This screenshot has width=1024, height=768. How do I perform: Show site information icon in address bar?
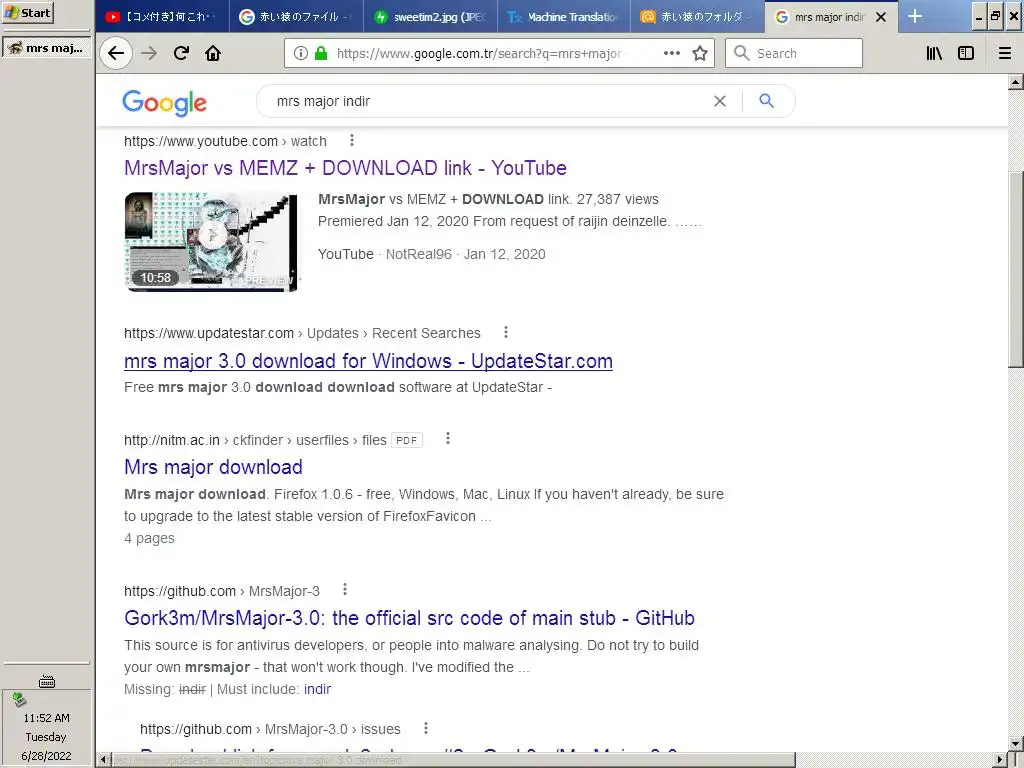point(300,53)
